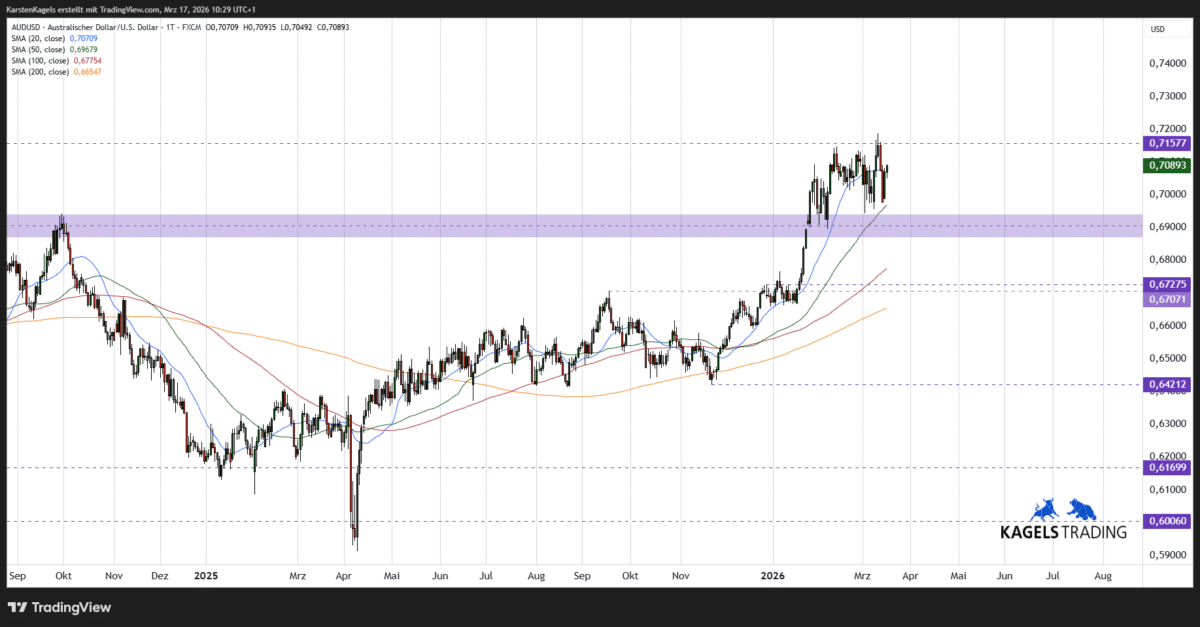Click the blue SMA 20 value 0,70709
This screenshot has height=627, width=1200.
tap(84, 38)
